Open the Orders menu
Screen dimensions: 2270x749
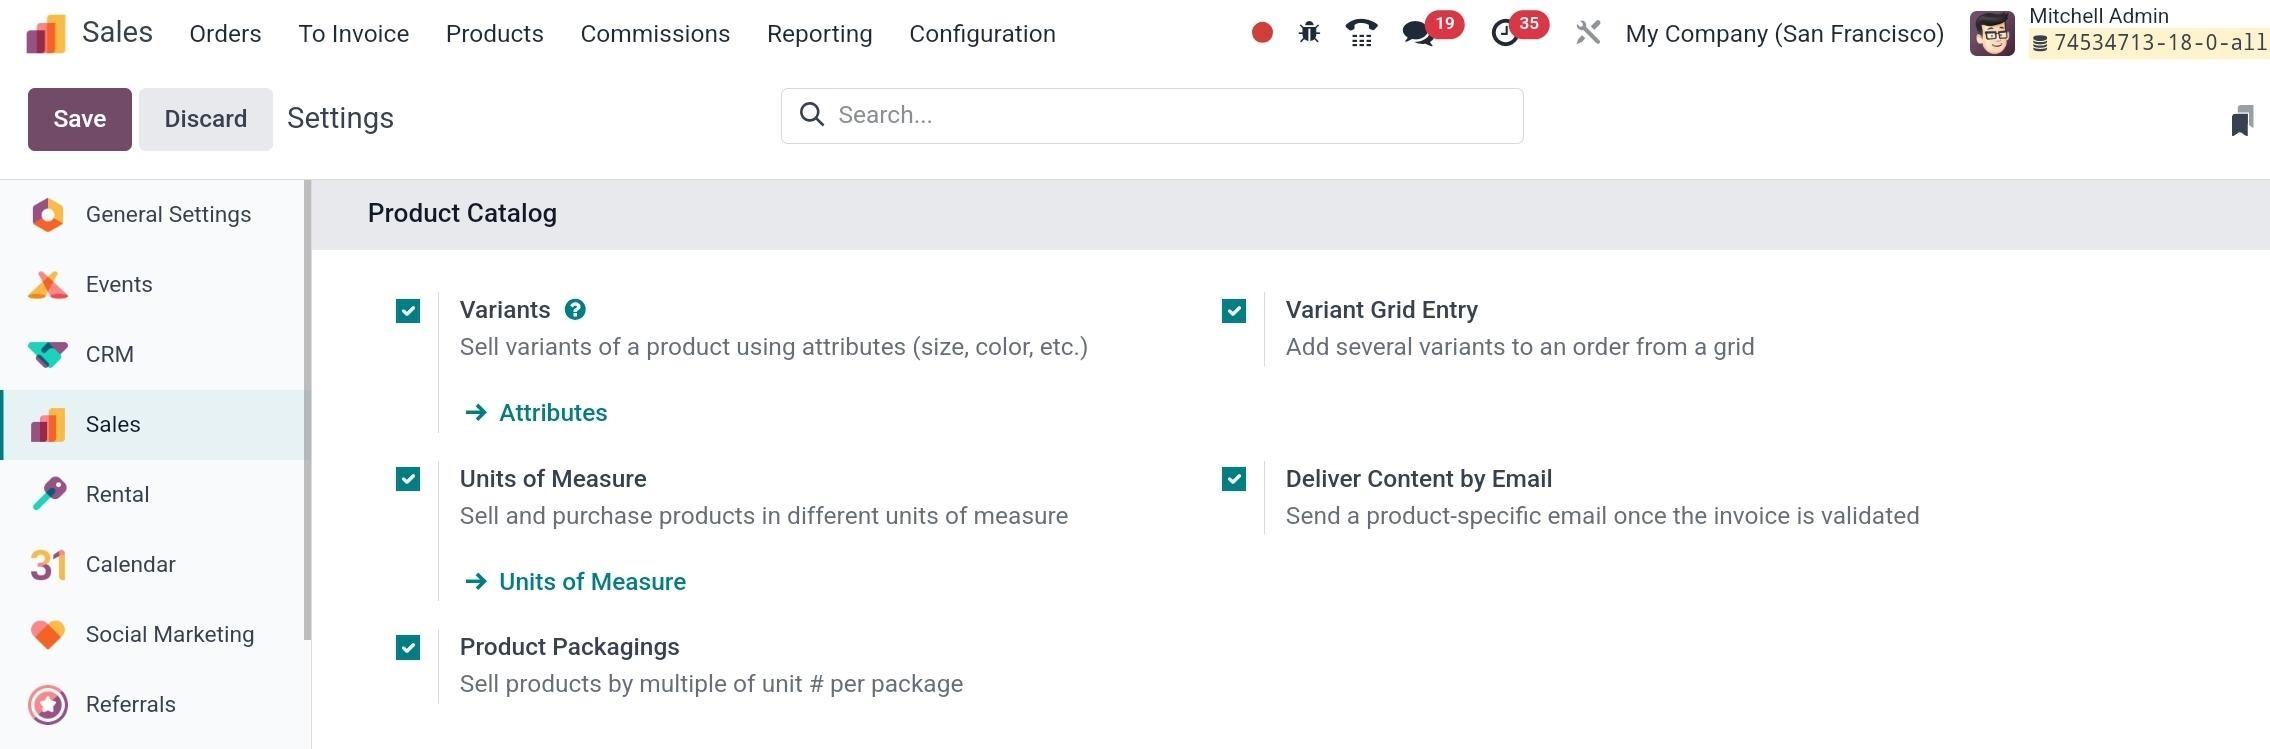point(225,34)
